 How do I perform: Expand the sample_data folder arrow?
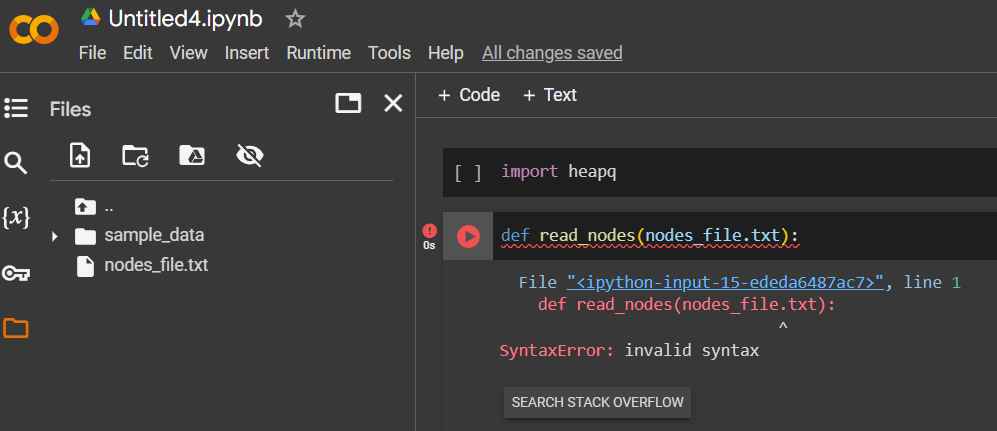(x=55, y=236)
